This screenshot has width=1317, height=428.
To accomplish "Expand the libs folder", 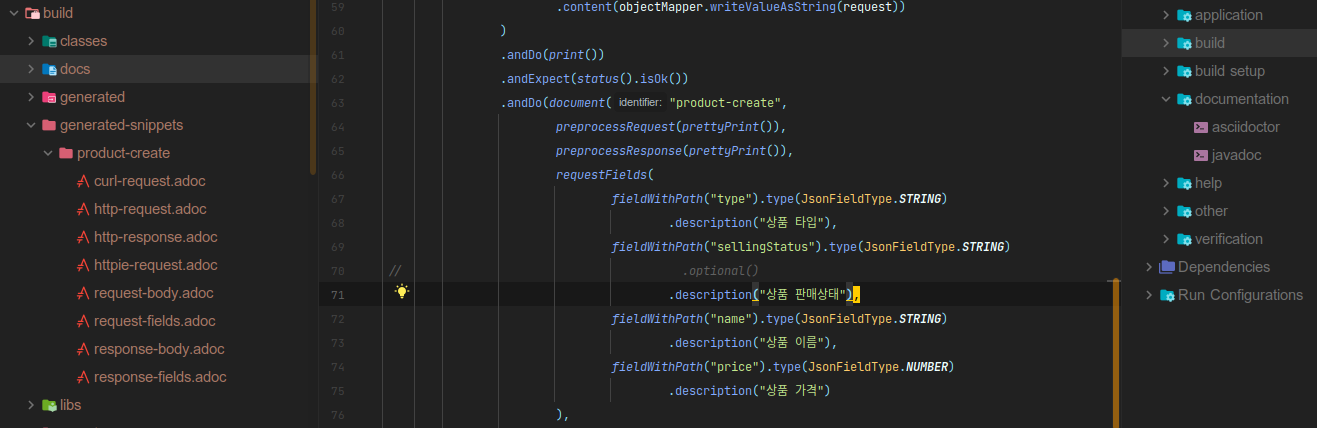I will click(31, 405).
